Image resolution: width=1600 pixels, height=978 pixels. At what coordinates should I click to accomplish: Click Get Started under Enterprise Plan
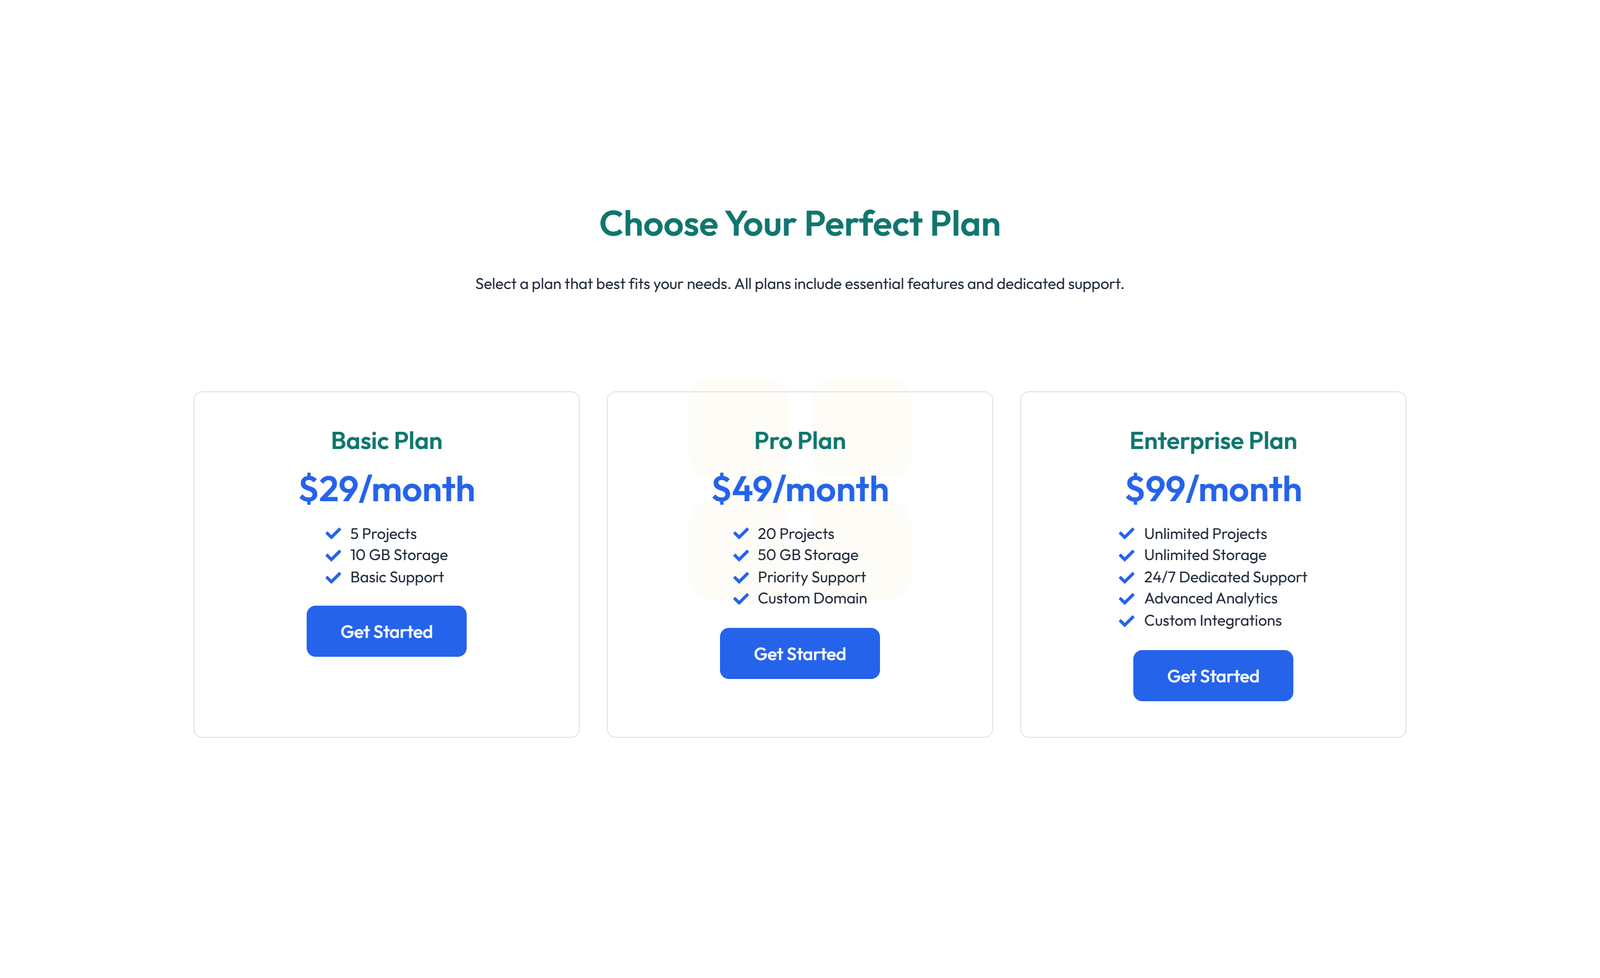pos(1212,675)
